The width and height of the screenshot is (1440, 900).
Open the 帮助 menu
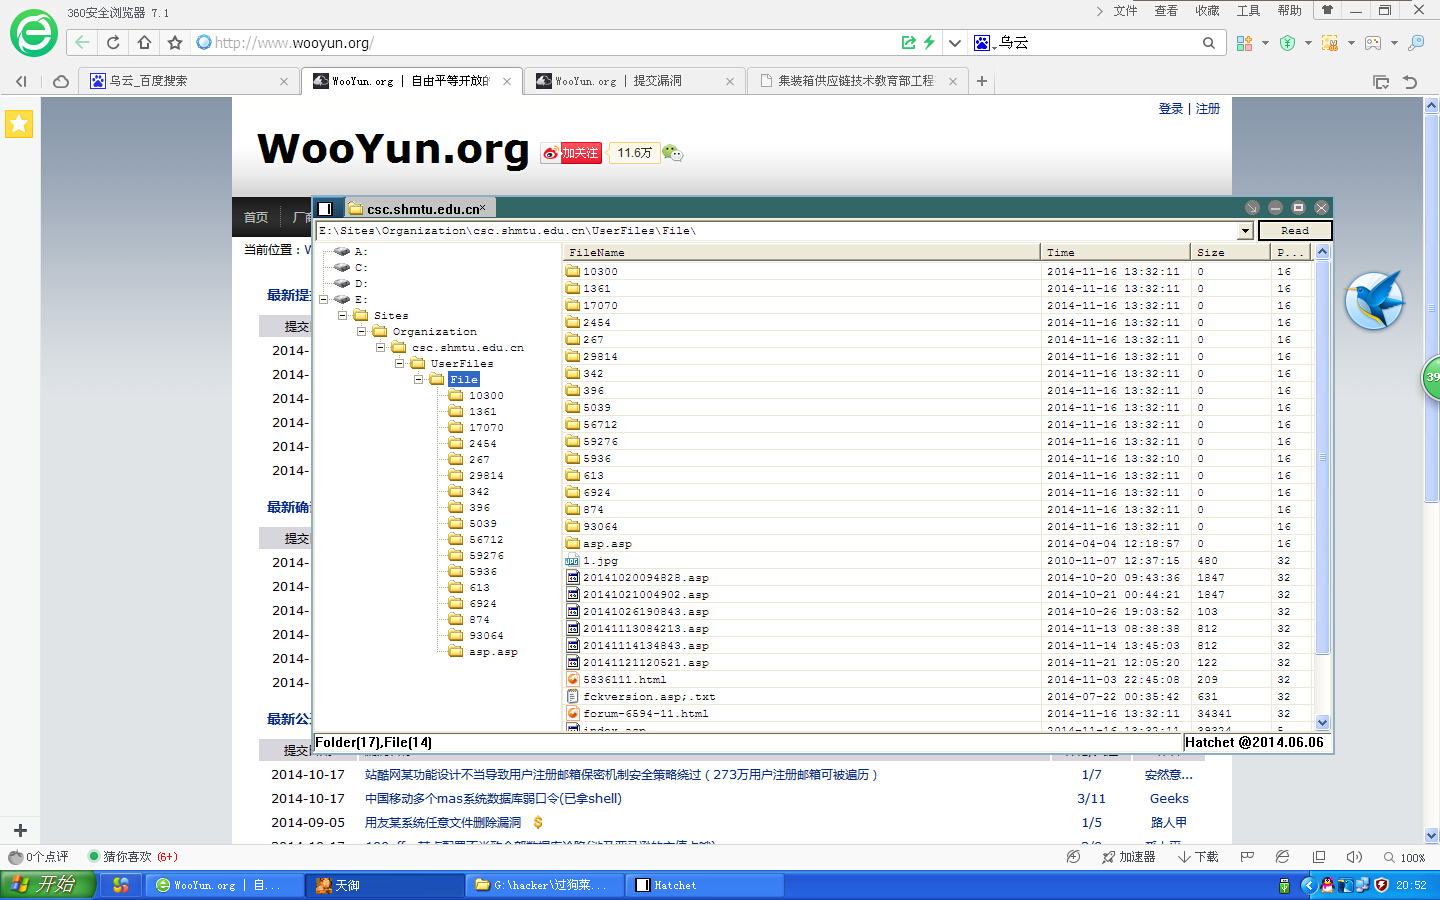pos(1289,11)
